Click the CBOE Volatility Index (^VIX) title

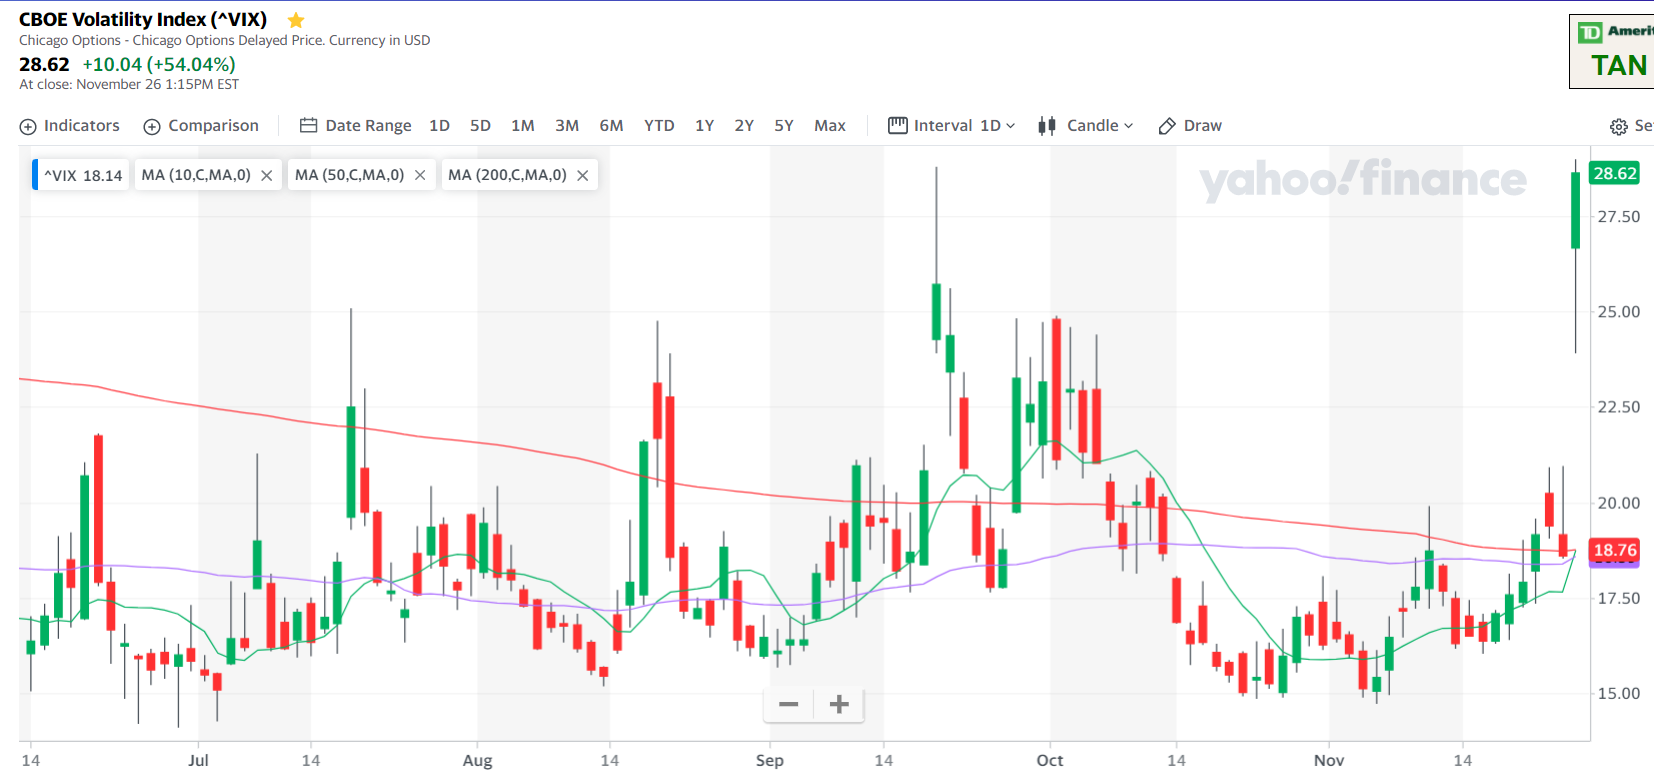click(x=143, y=20)
